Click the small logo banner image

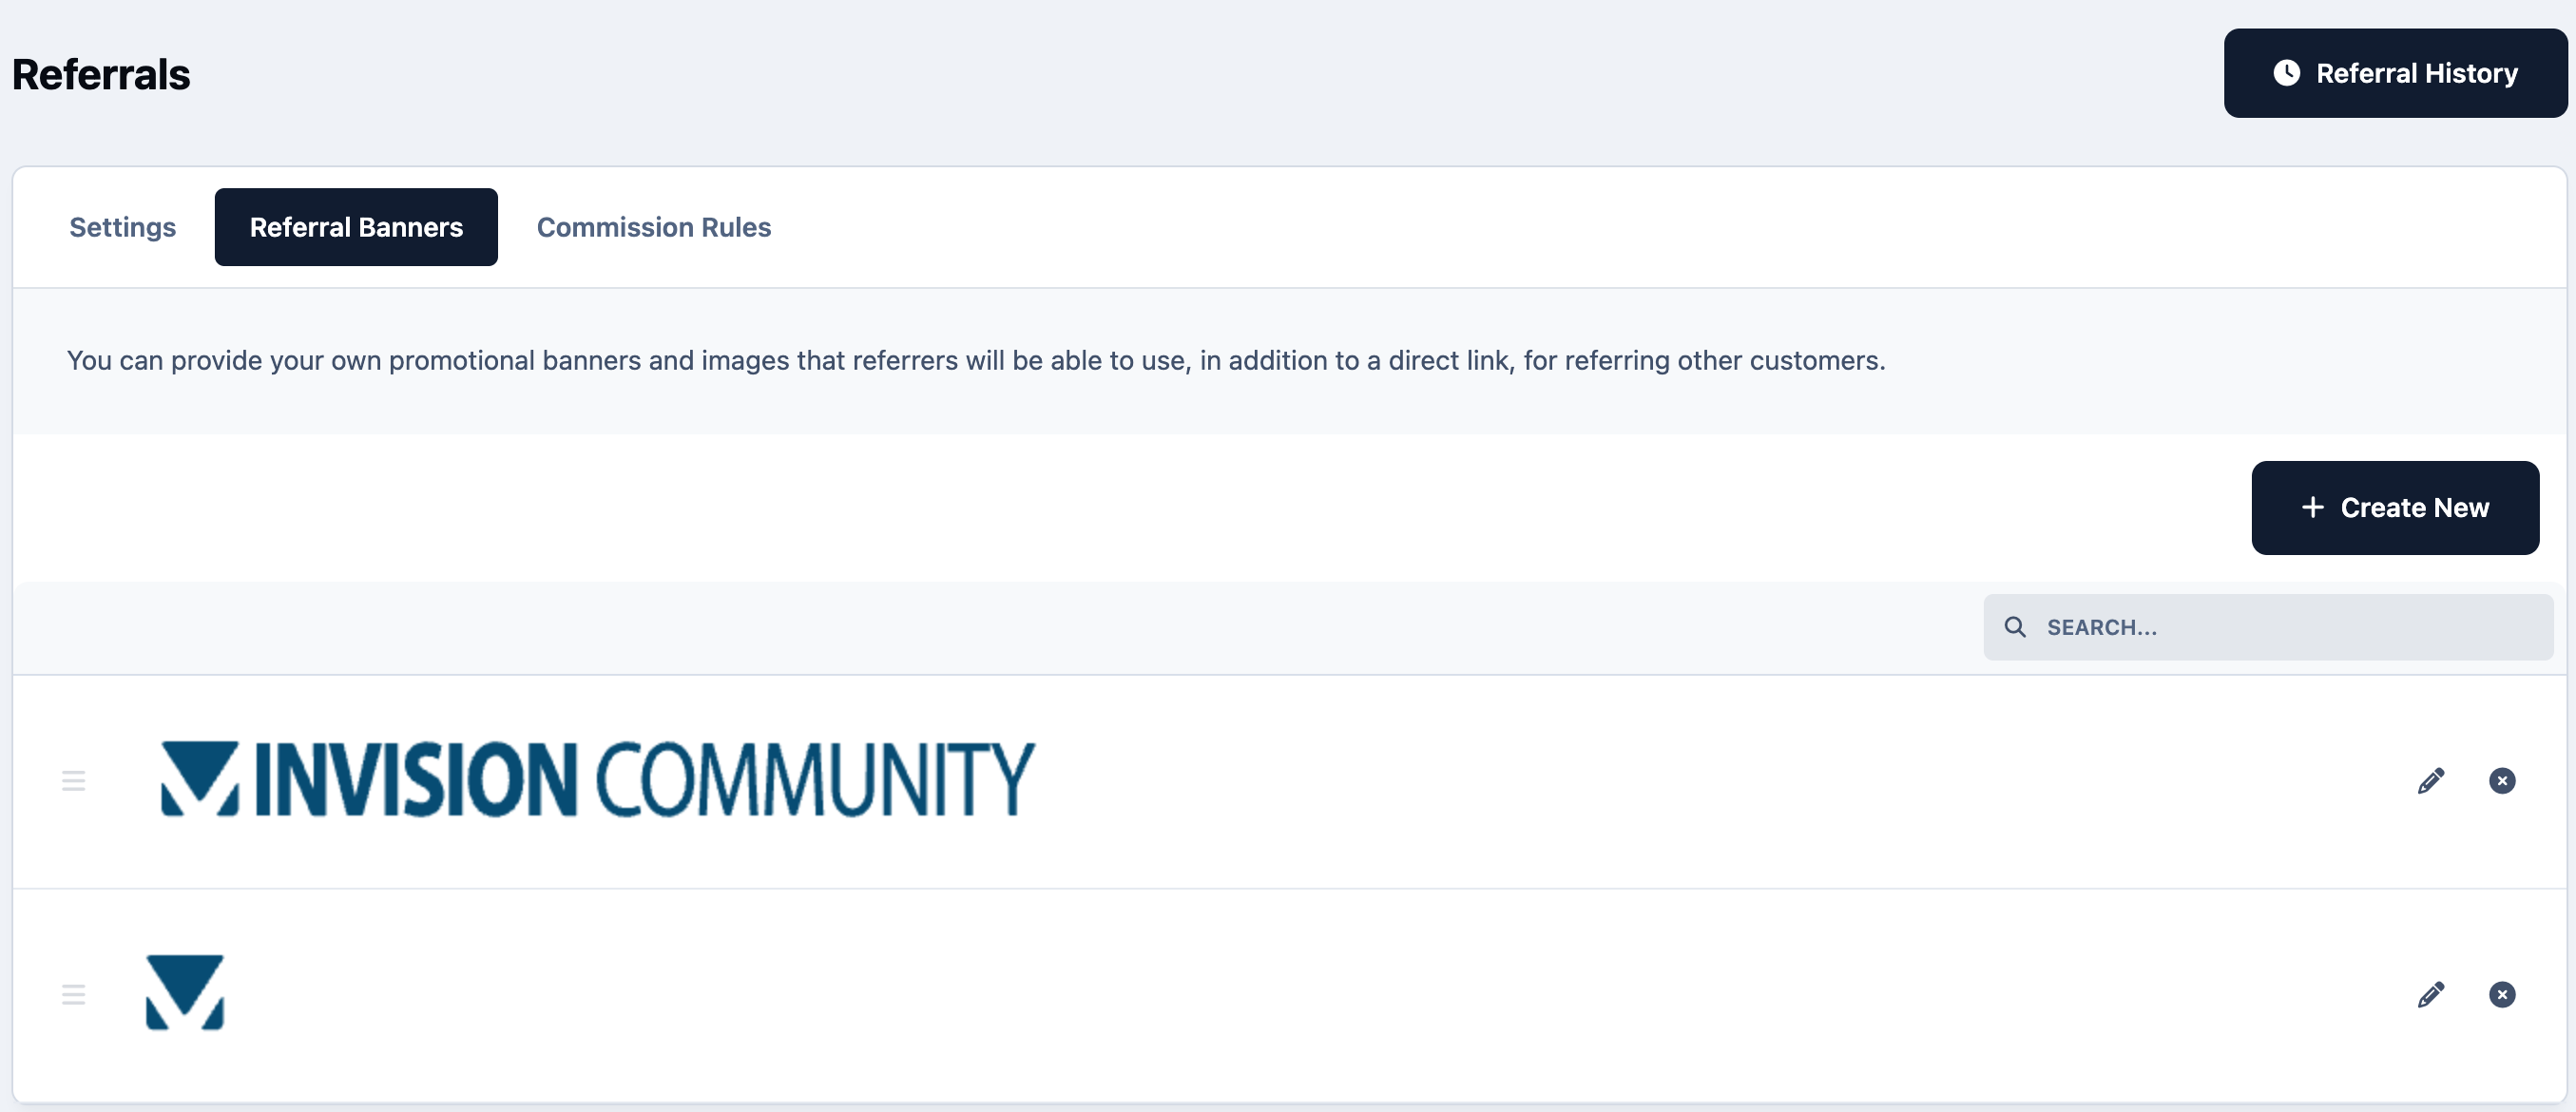click(185, 992)
